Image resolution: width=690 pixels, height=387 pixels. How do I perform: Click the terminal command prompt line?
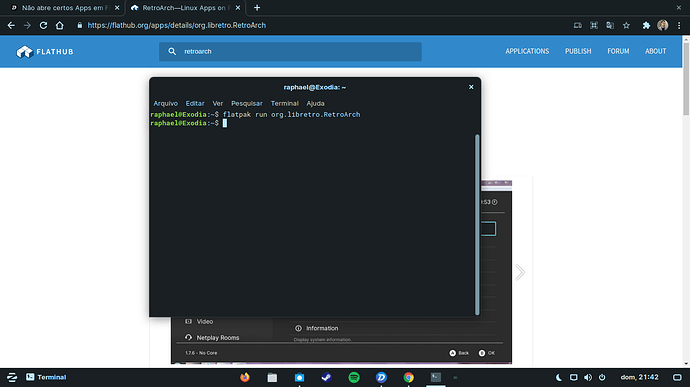pos(188,123)
